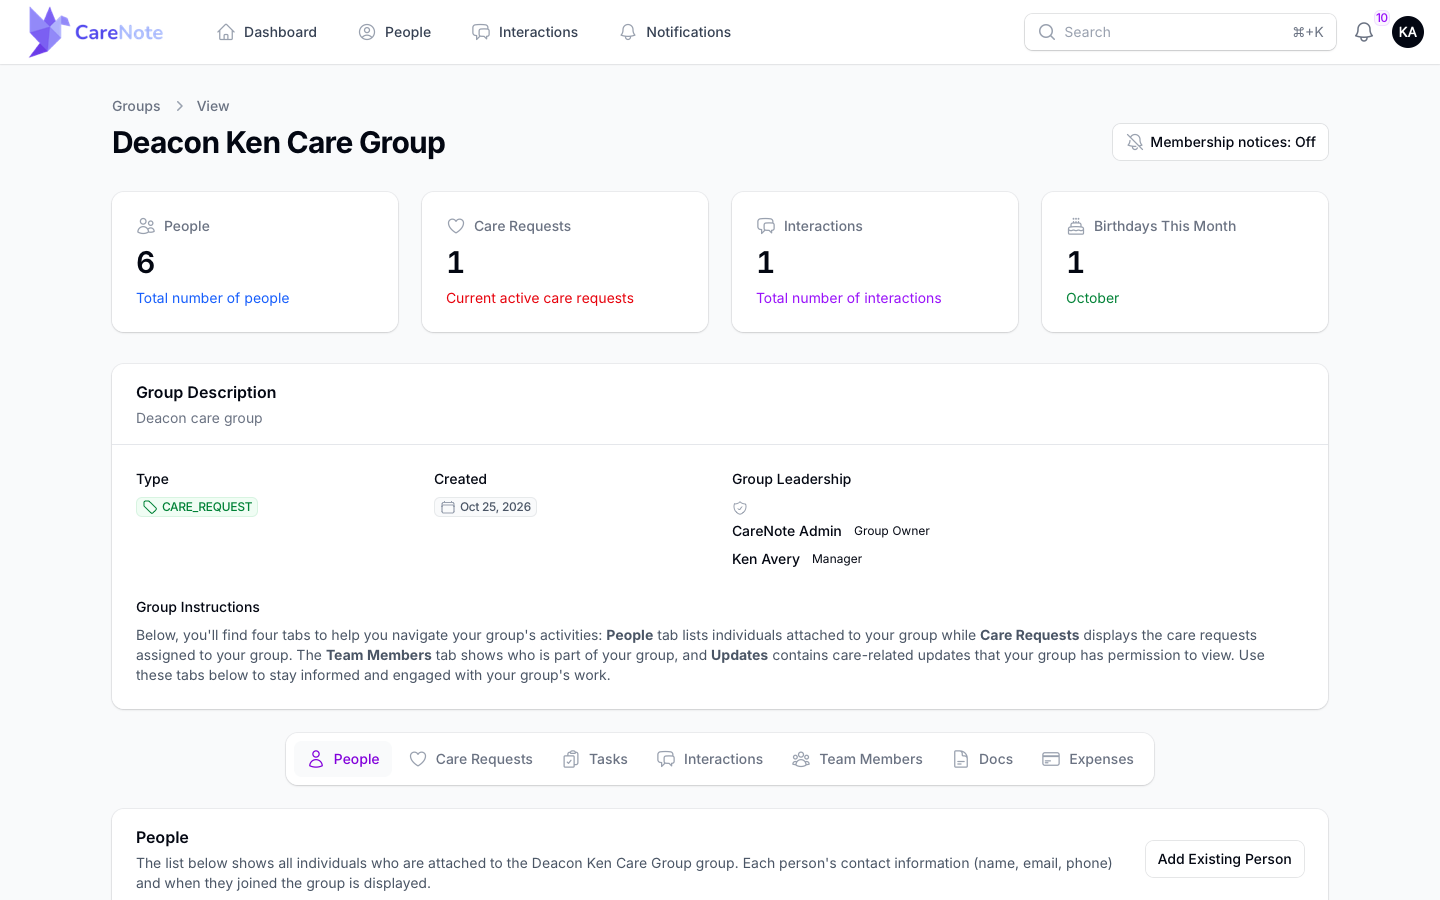Click the View breadcrumb

click(213, 106)
